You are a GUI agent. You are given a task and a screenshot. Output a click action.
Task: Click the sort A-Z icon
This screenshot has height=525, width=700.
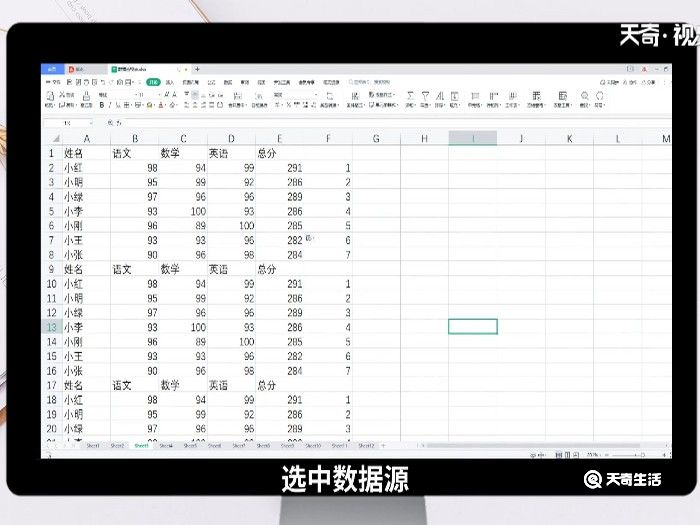440,96
